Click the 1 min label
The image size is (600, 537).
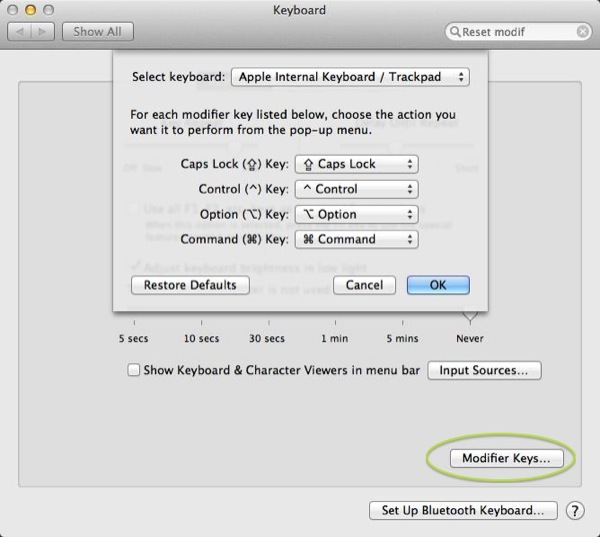point(334,338)
